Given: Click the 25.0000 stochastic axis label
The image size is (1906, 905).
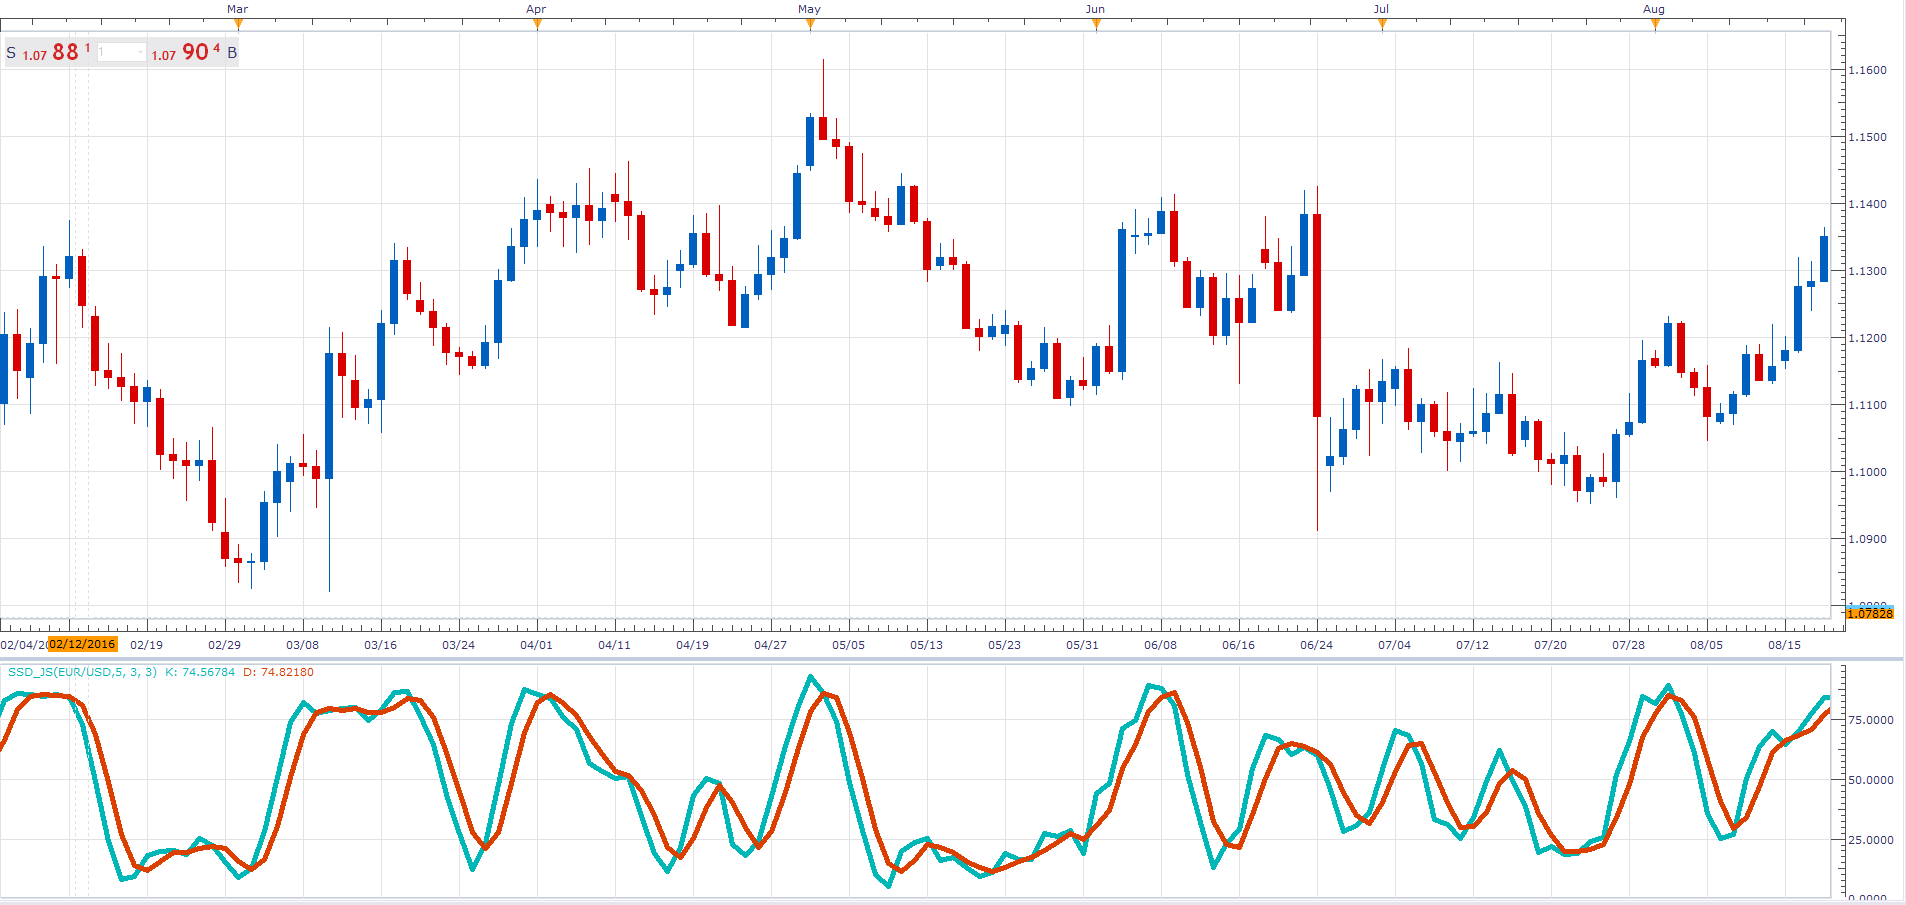Looking at the screenshot, I should (1871, 840).
